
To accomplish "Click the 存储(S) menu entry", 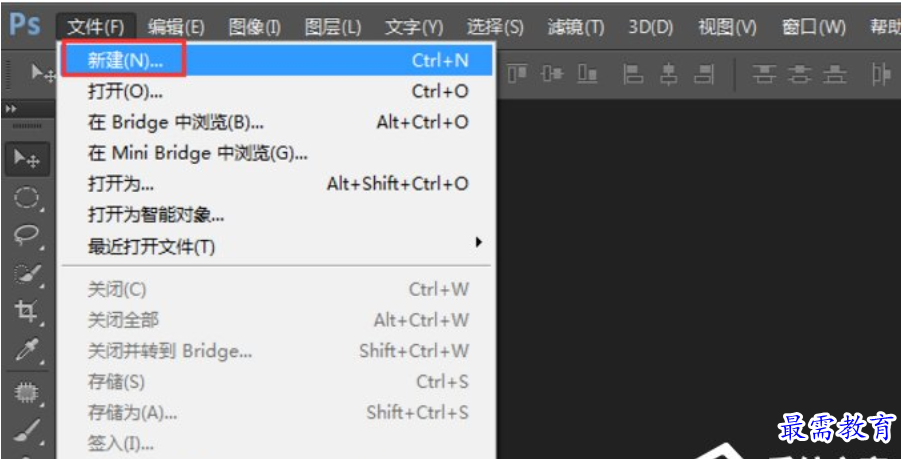I will (x=277, y=382).
